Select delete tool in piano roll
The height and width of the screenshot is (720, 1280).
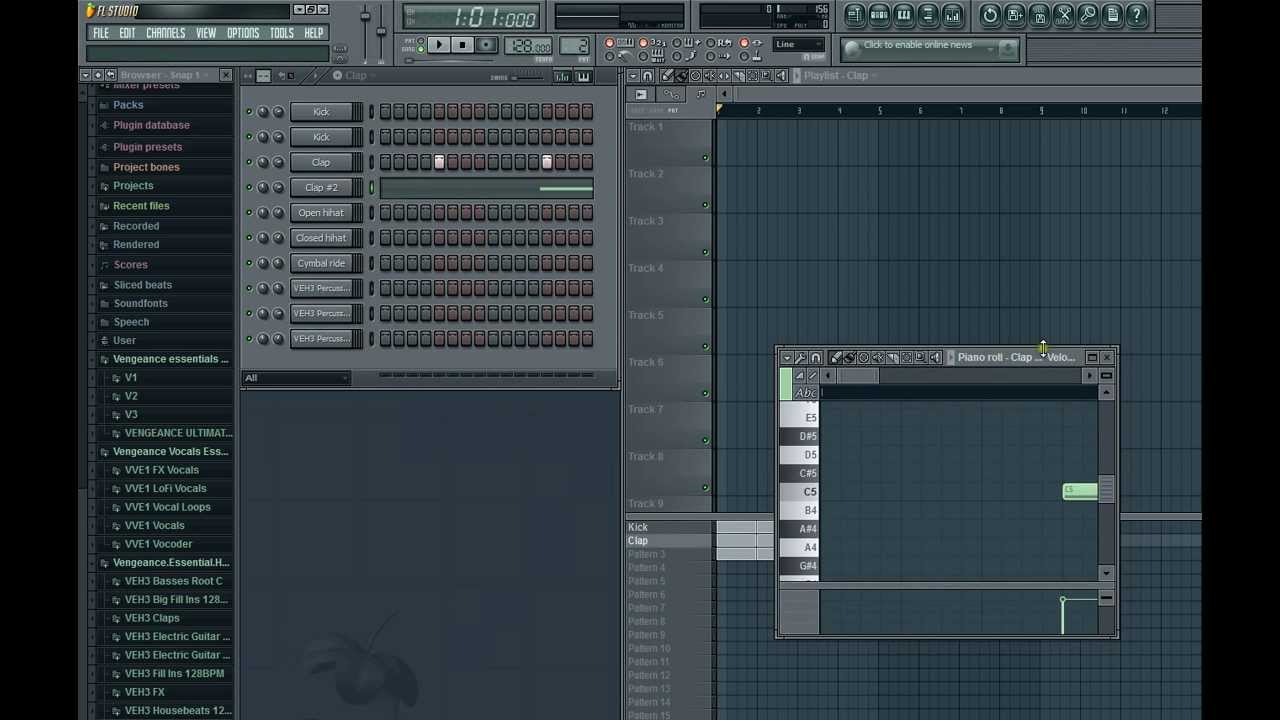863,357
